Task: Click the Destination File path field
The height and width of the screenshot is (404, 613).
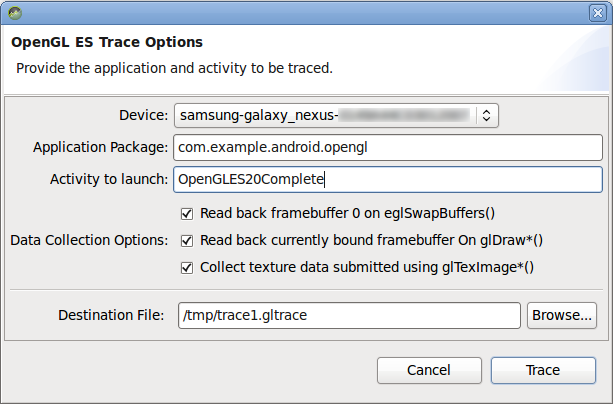Action: 348,315
